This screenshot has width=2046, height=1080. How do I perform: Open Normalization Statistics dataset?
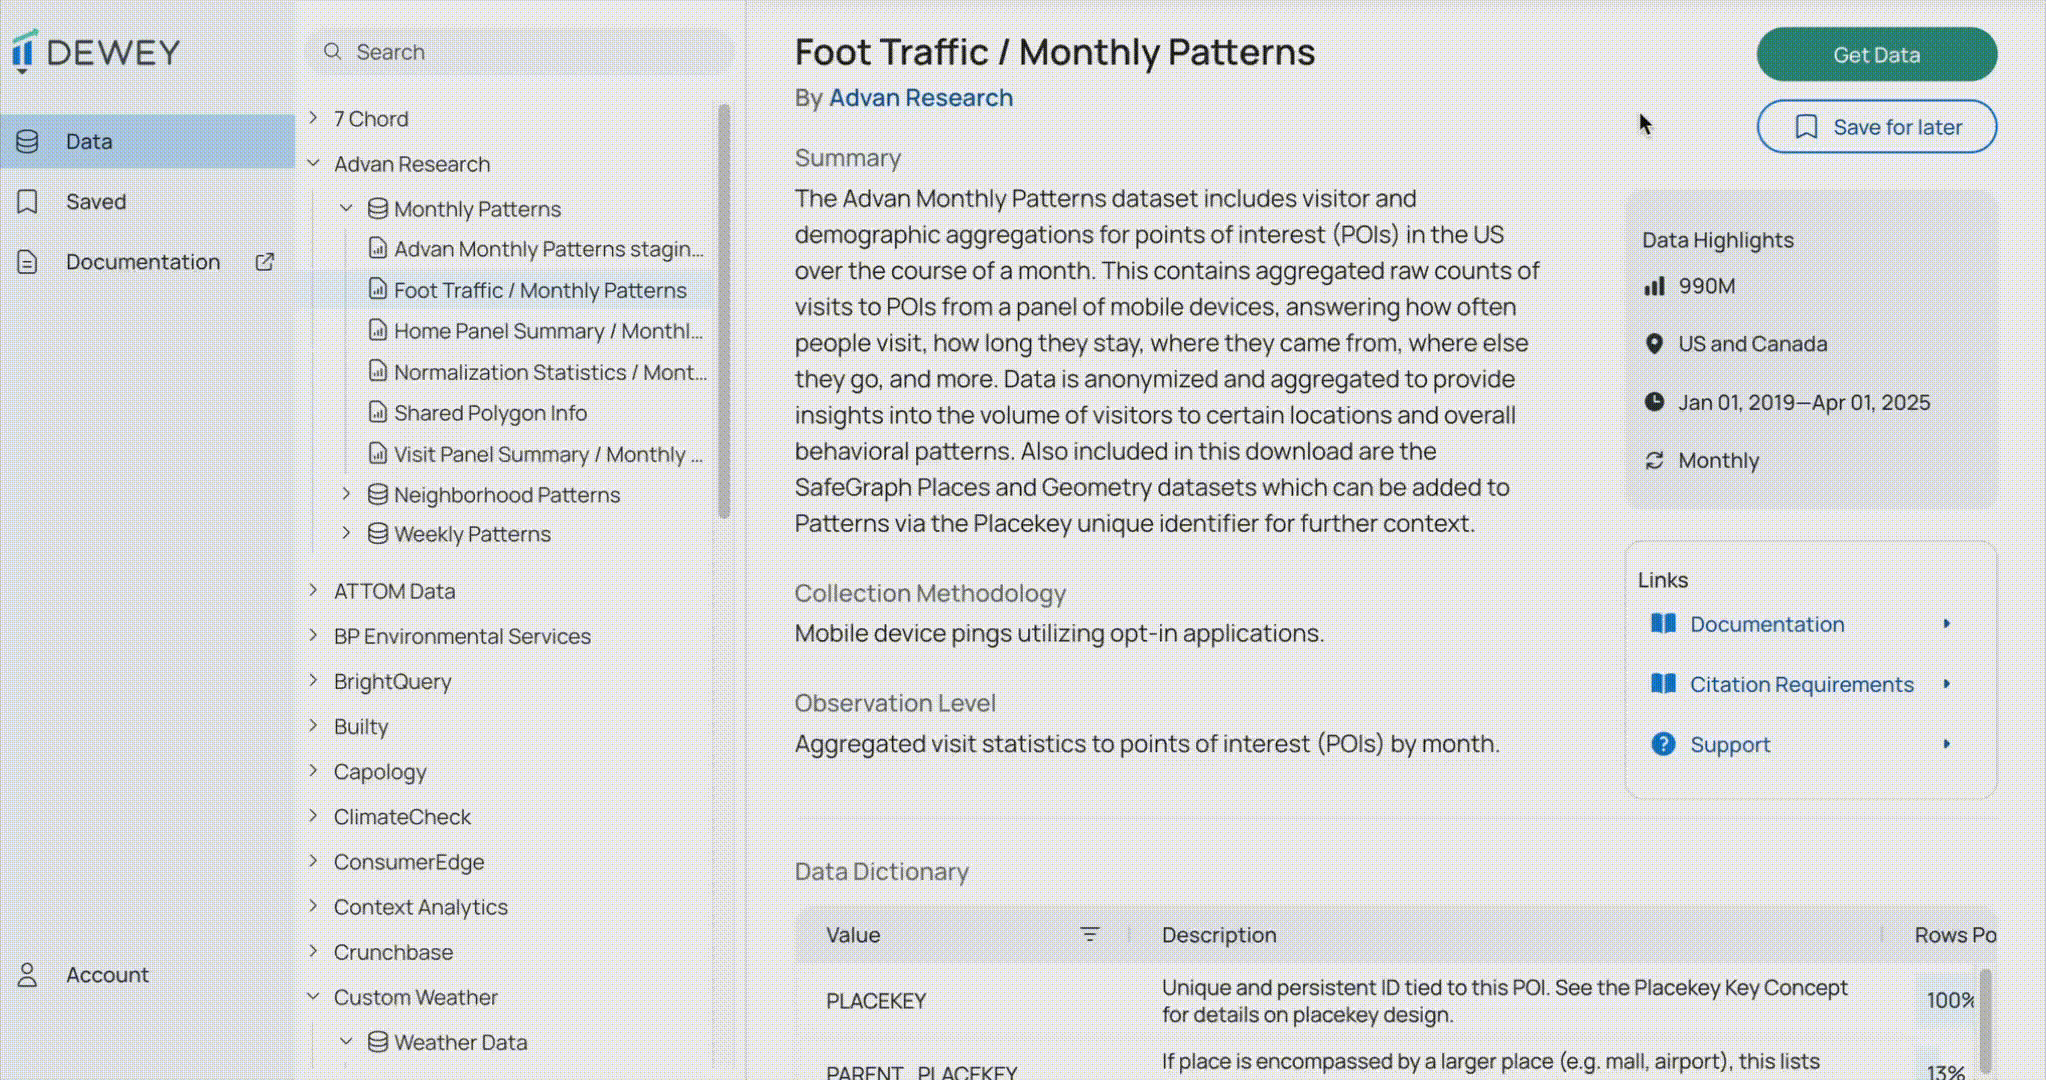[x=550, y=372]
